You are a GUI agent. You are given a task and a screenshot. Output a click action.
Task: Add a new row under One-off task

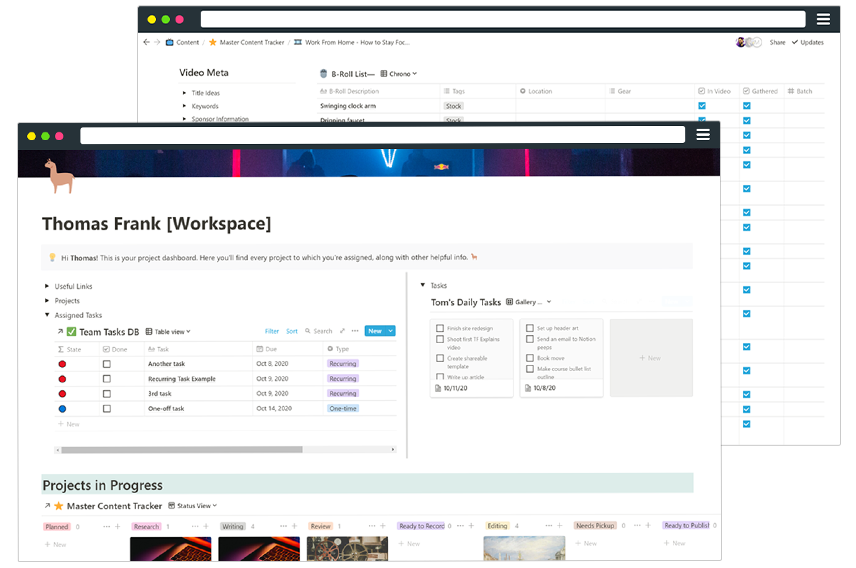coord(69,424)
